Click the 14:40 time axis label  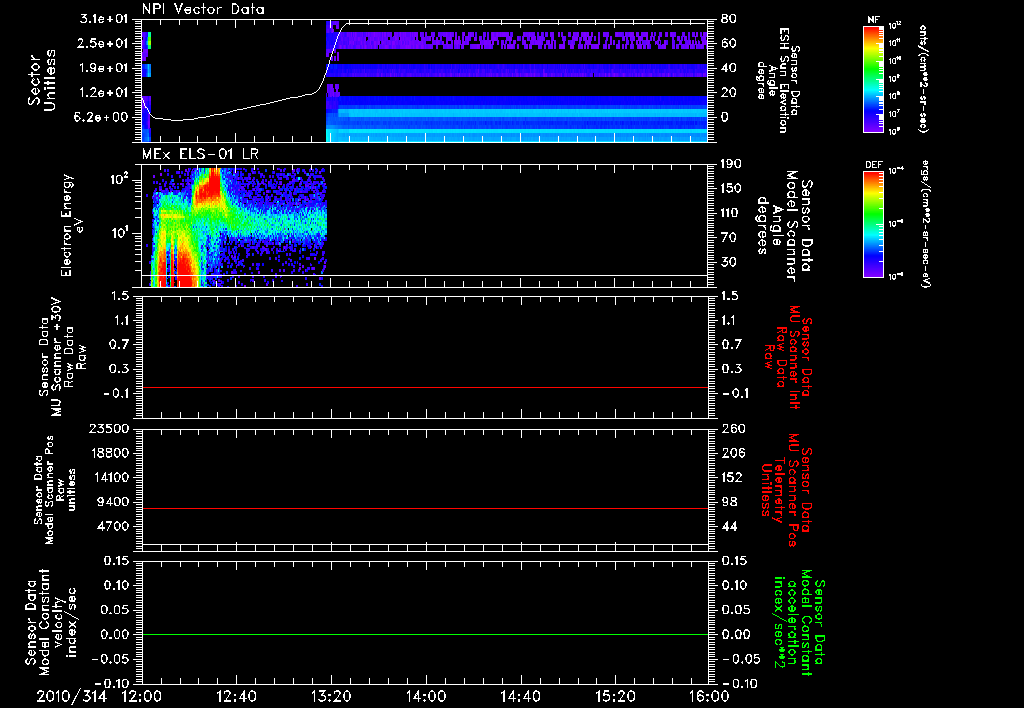[x=520, y=696]
